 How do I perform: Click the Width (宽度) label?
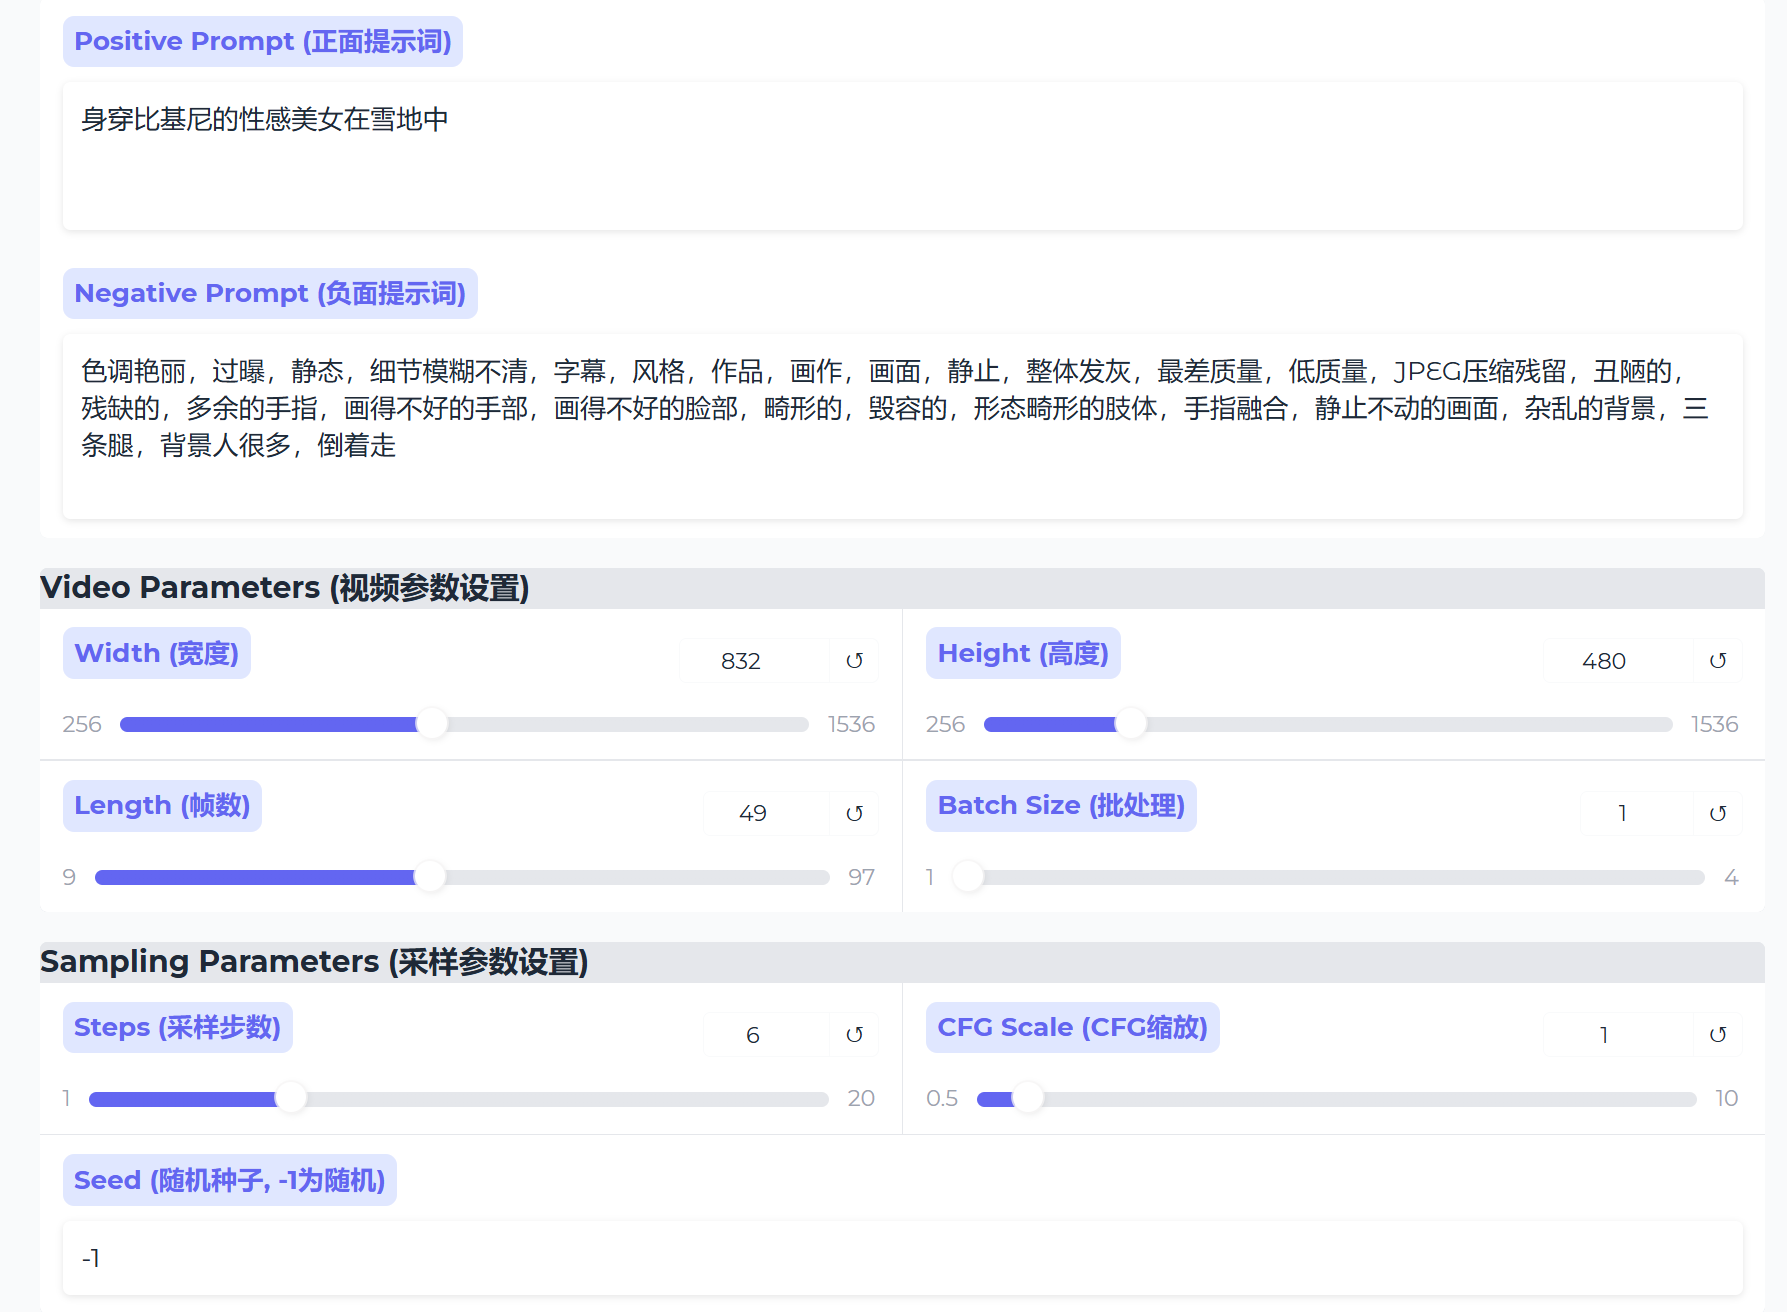tap(156, 652)
